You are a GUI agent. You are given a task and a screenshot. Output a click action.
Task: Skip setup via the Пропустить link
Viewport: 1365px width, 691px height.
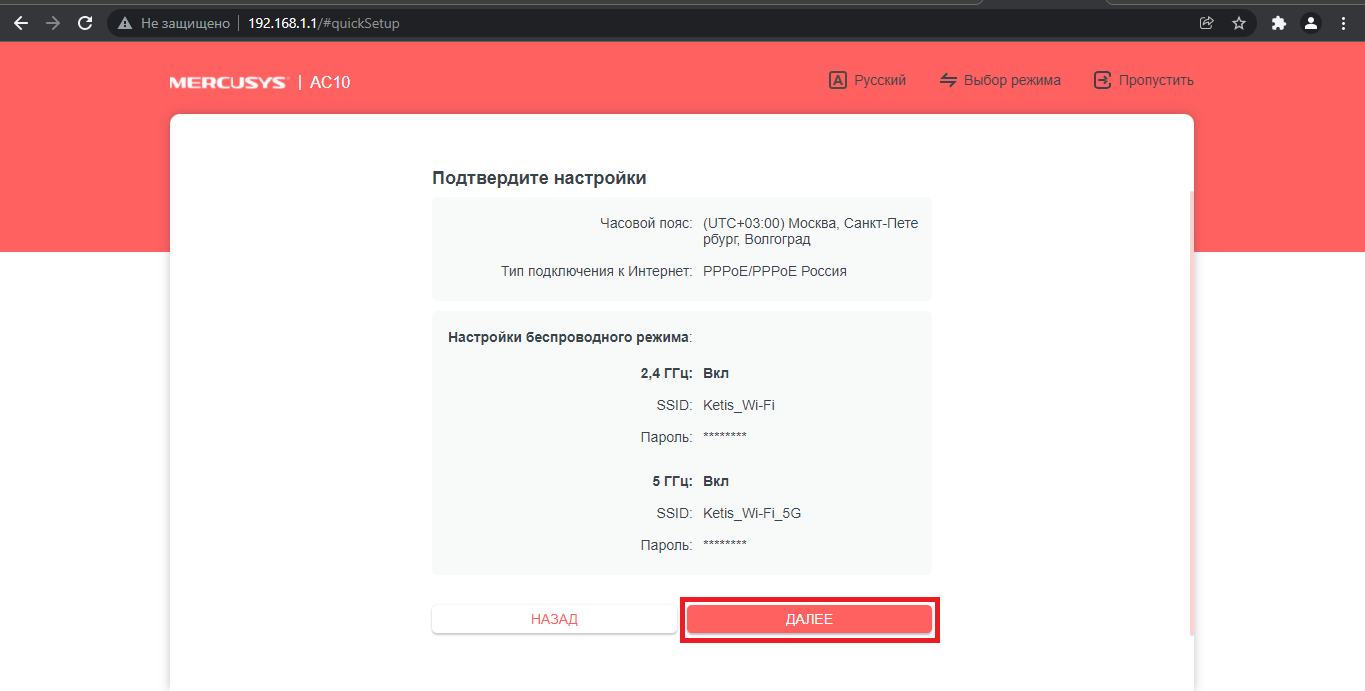coord(1156,80)
